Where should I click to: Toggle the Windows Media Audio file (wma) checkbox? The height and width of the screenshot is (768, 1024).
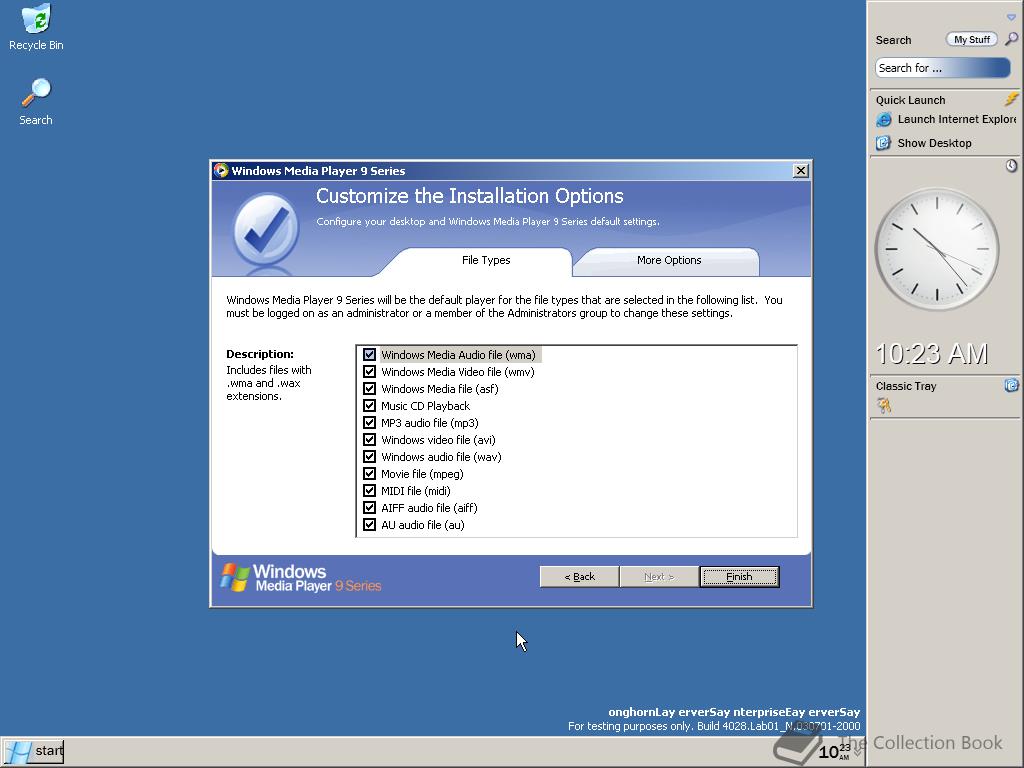pos(370,355)
